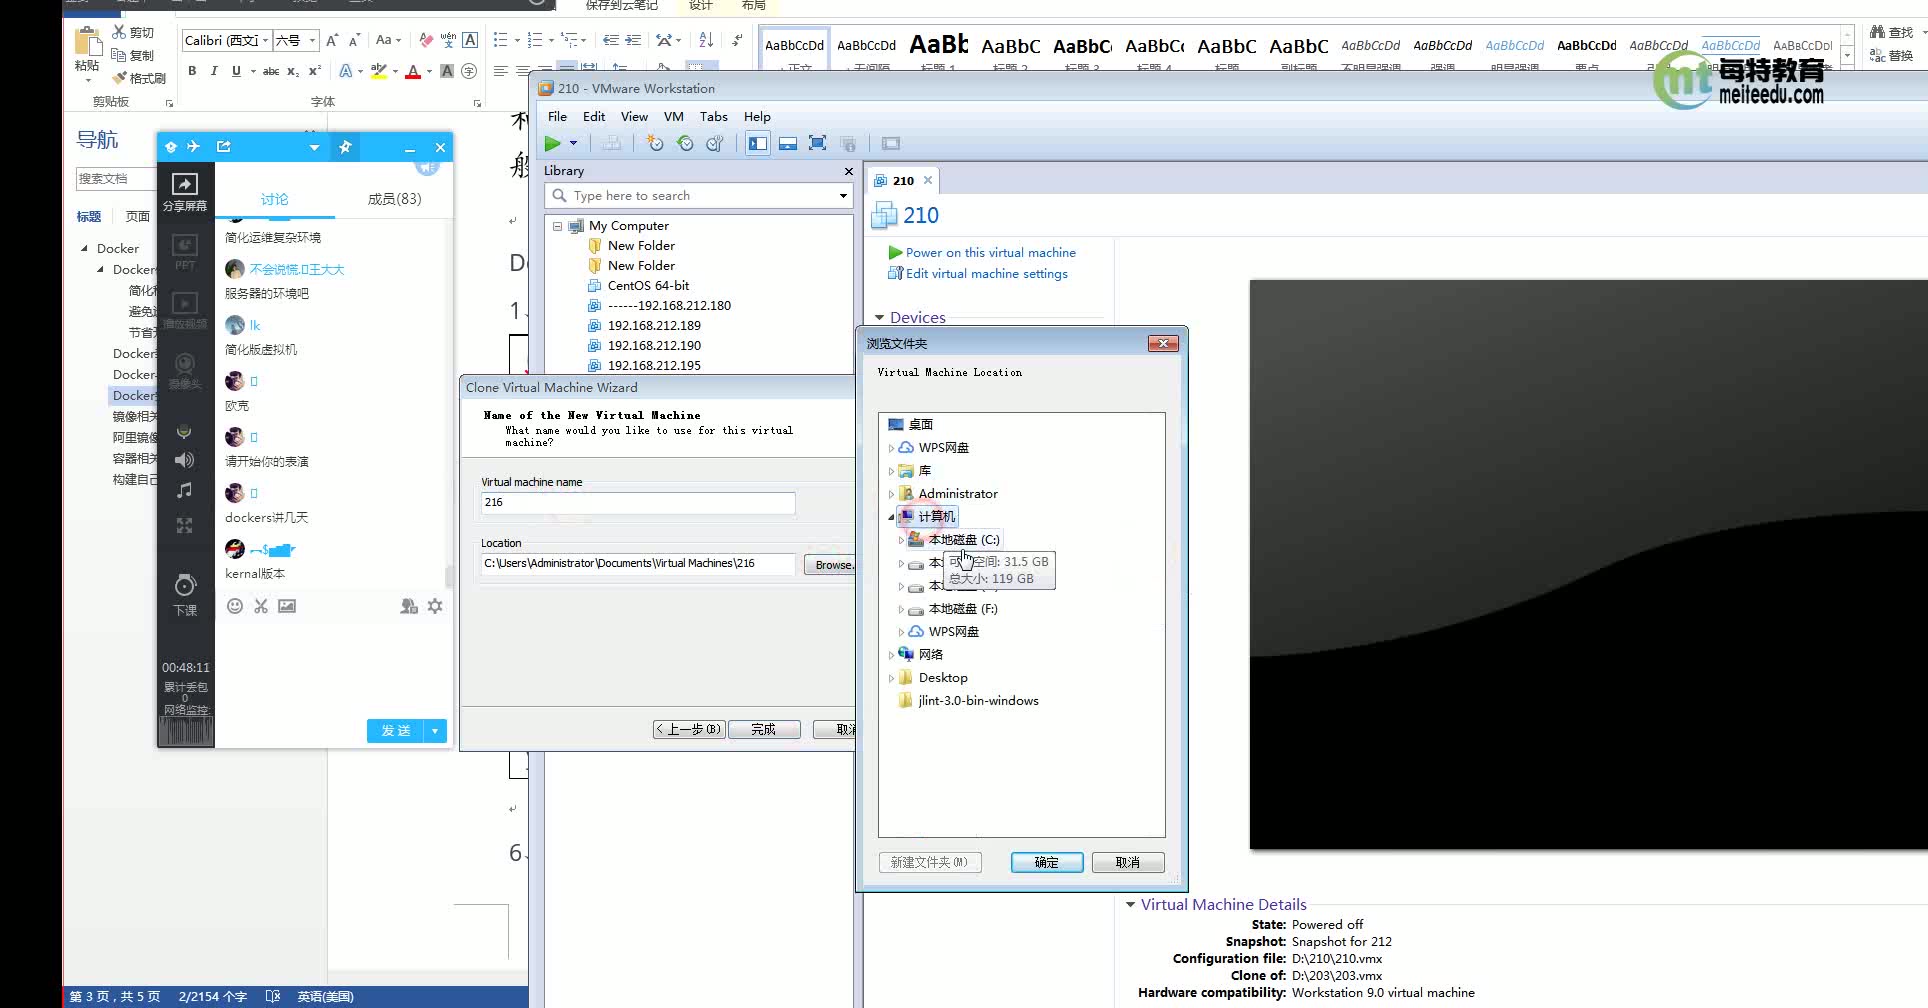
Task: Click Edit virtual machine settings link
Action: 986,273
